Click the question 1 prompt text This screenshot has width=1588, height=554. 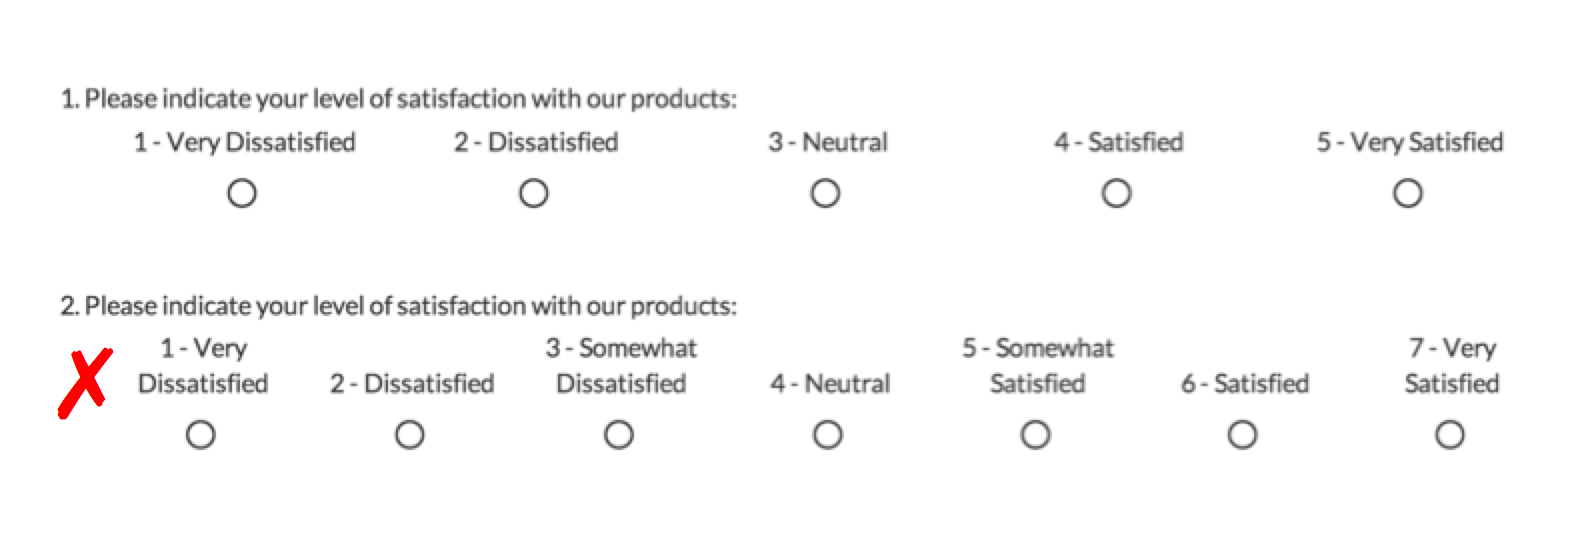[398, 99]
